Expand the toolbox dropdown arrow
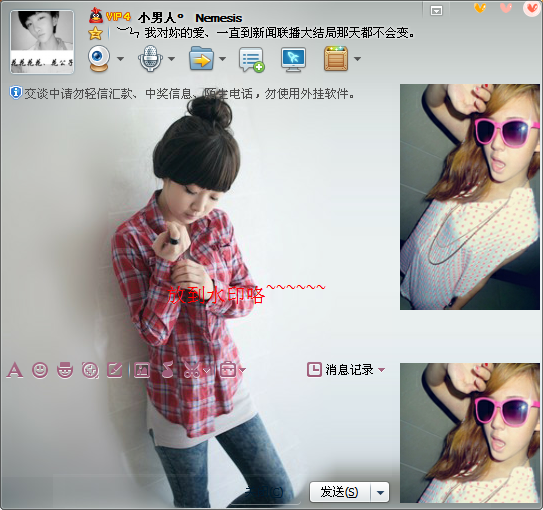 243,370
